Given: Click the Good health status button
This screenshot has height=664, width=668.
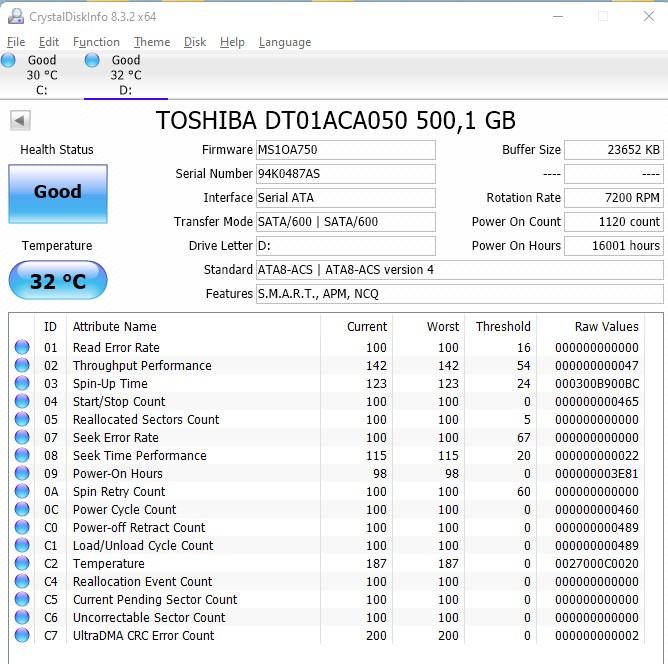Looking at the screenshot, I should tap(58, 193).
